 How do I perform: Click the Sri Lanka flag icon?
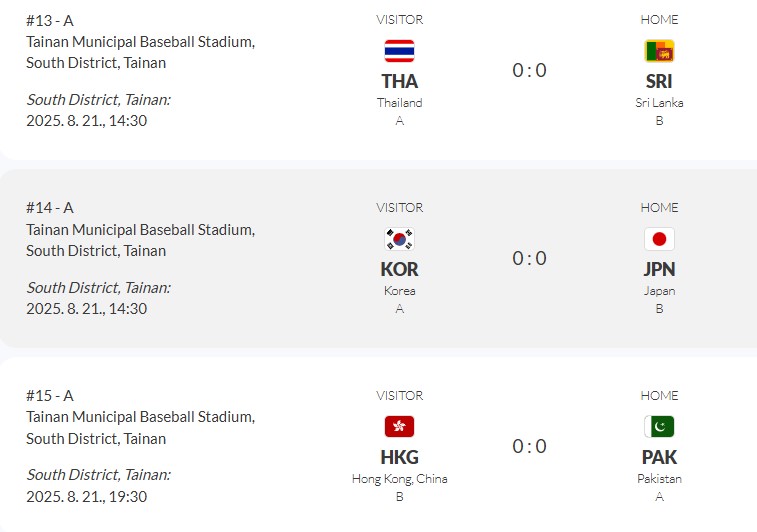(x=659, y=51)
